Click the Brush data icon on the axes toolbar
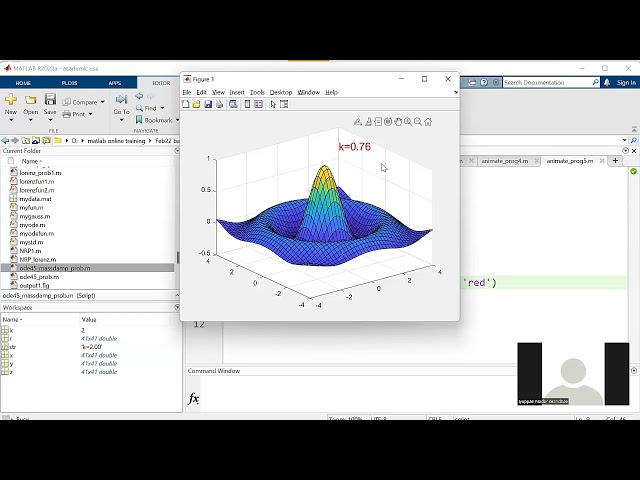 coord(369,122)
